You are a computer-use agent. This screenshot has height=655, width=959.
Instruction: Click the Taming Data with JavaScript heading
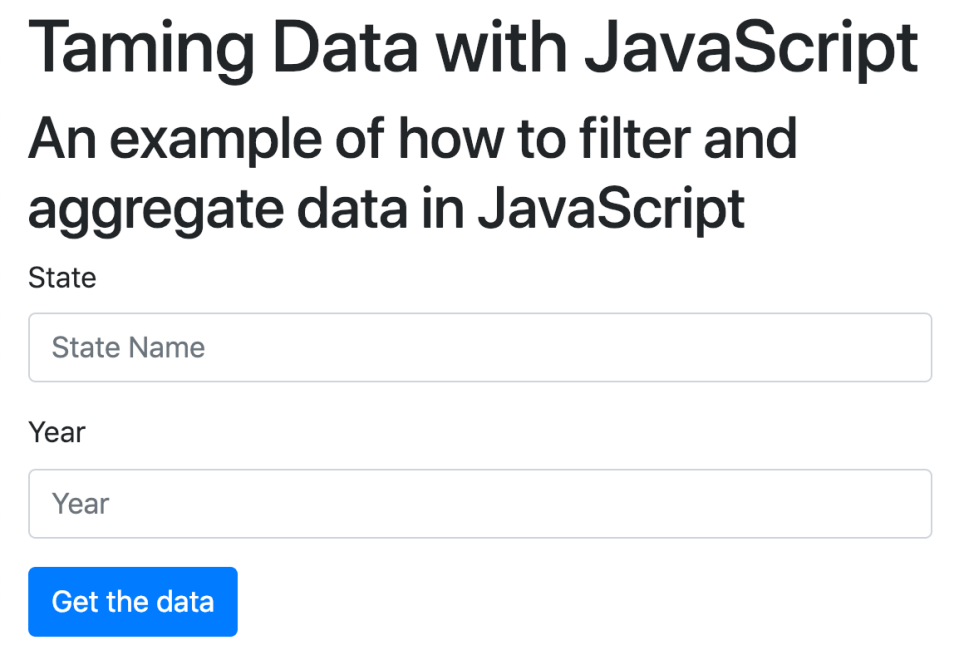tap(473, 47)
